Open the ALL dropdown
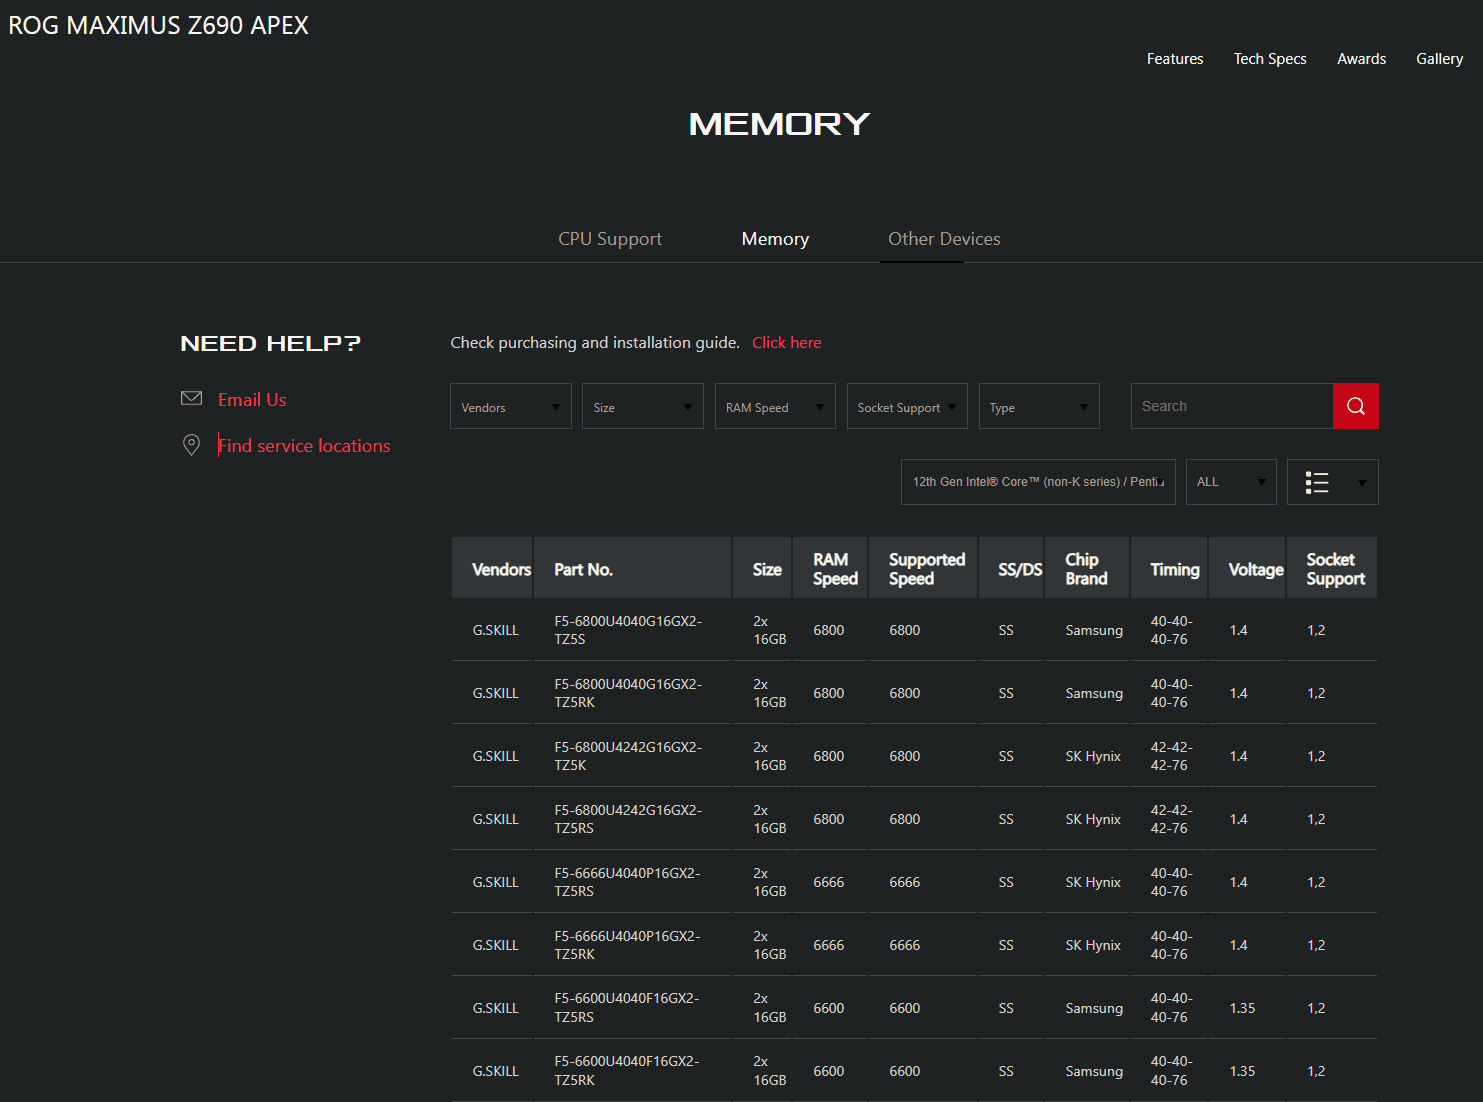The image size is (1483, 1102). [x=1231, y=482]
